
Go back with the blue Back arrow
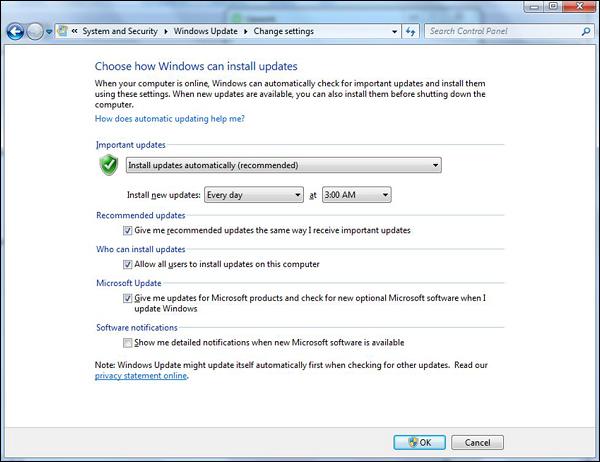point(15,31)
